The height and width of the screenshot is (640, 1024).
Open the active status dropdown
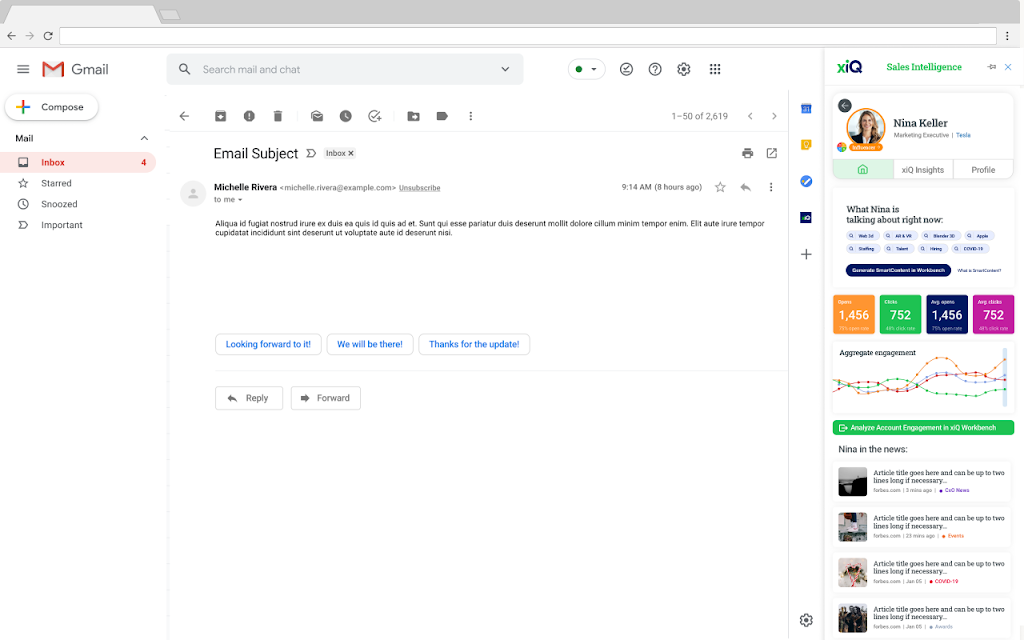pyautogui.click(x=586, y=69)
